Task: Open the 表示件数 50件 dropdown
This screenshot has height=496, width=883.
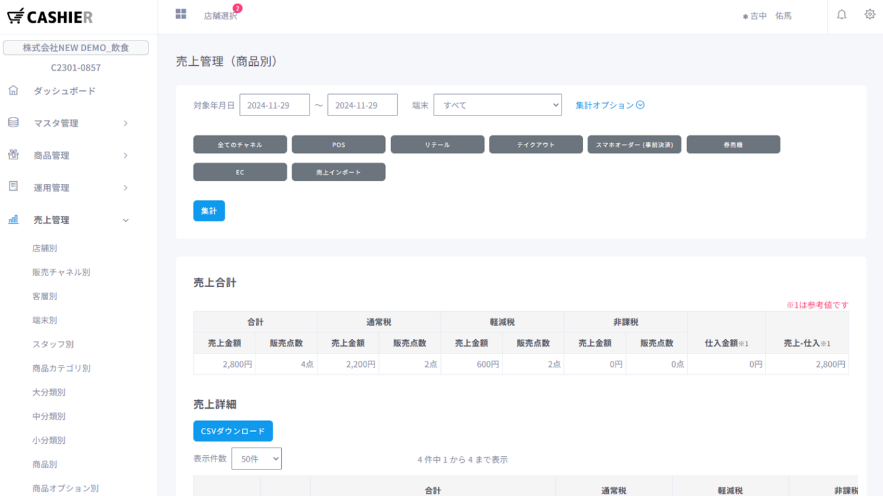Action: pyautogui.click(x=256, y=459)
